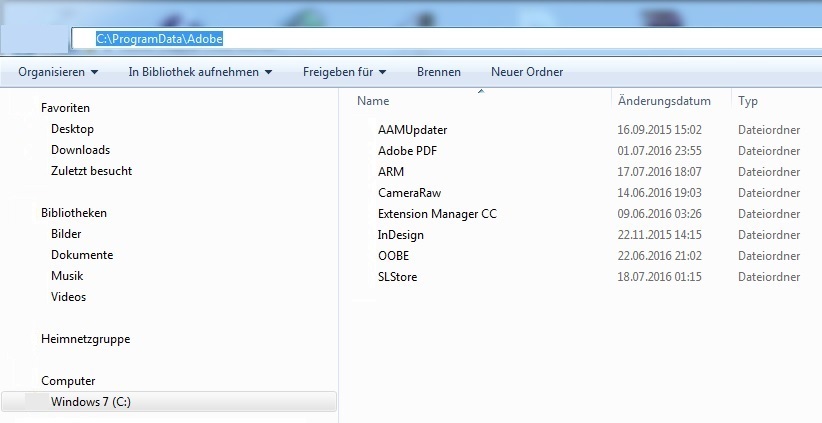The height and width of the screenshot is (423, 822).
Task: Click Dateiordner type in the SLStore row
Action: [x=769, y=277]
